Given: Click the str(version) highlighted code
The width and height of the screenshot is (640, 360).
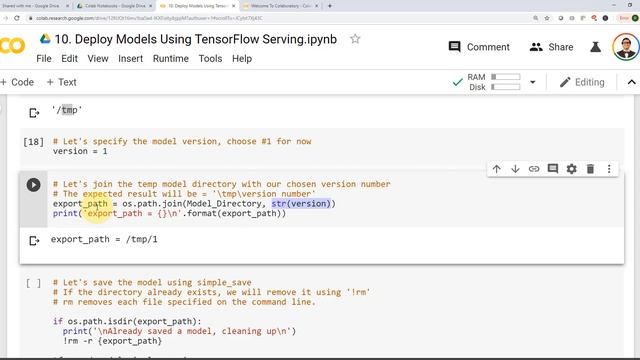Looking at the screenshot, I should pos(301,203).
